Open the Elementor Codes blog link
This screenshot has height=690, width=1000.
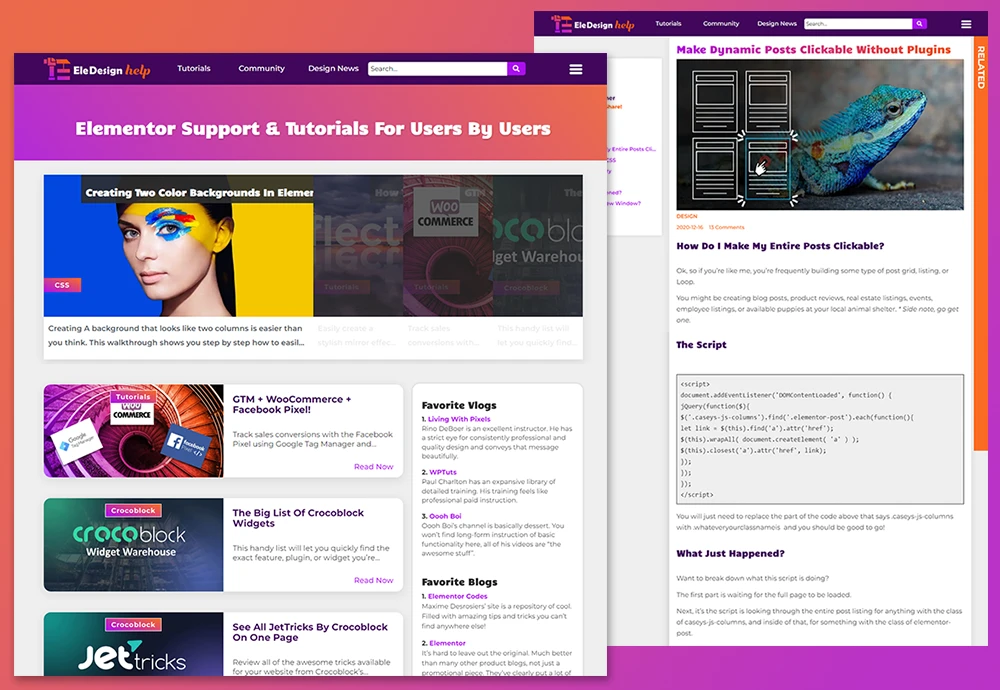click(x=457, y=597)
